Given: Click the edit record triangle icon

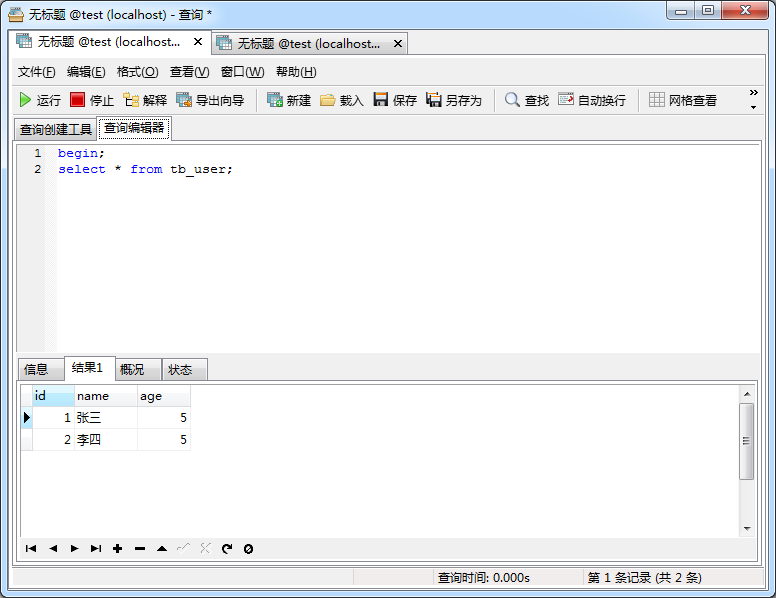Looking at the screenshot, I should (162, 548).
